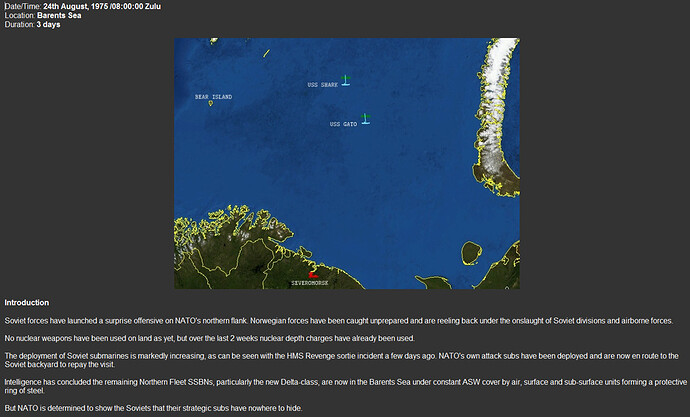Click the USS Gato submarine icon
The image size is (690, 417).
[365, 119]
